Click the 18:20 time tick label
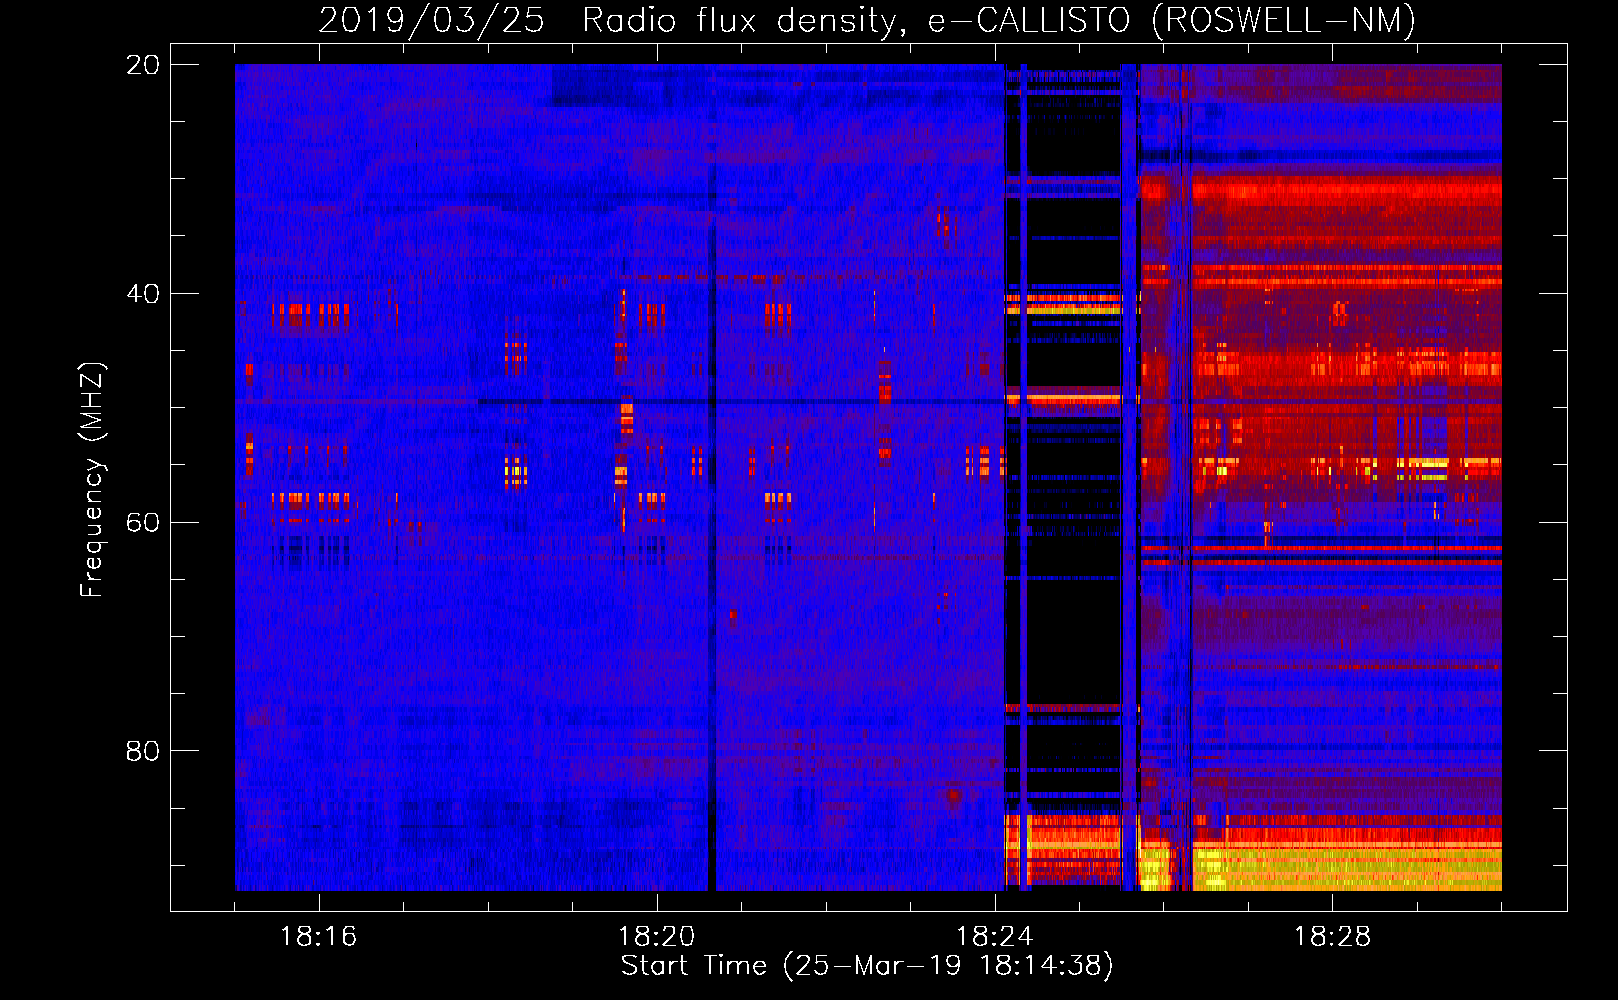 click(x=657, y=937)
